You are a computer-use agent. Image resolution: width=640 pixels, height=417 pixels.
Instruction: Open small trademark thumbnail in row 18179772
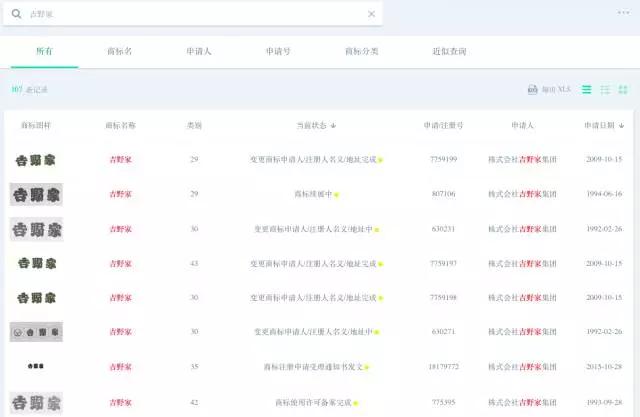(x=36, y=366)
